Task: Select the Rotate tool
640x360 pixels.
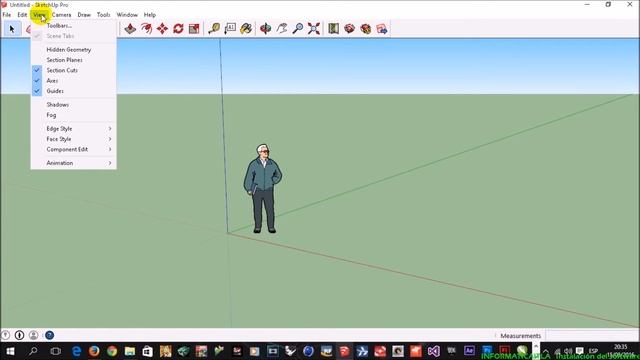Action: (x=178, y=29)
